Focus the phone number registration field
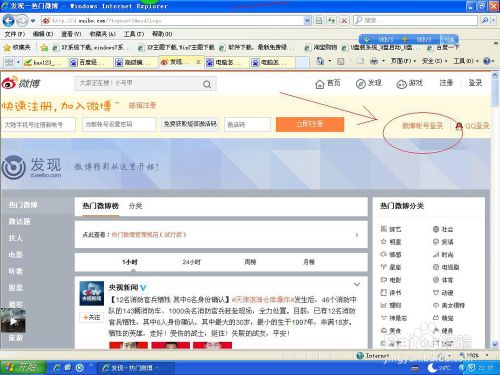Image resolution: width=500 pixels, height=375 pixels. point(38,125)
